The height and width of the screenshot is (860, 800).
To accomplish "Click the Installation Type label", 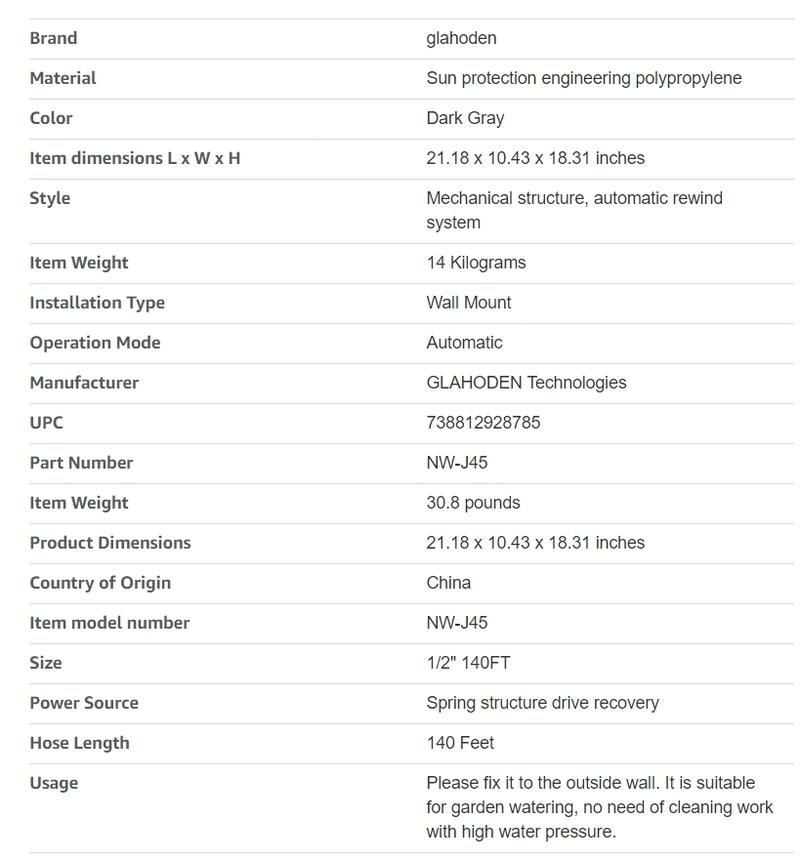I will pos(97,303).
